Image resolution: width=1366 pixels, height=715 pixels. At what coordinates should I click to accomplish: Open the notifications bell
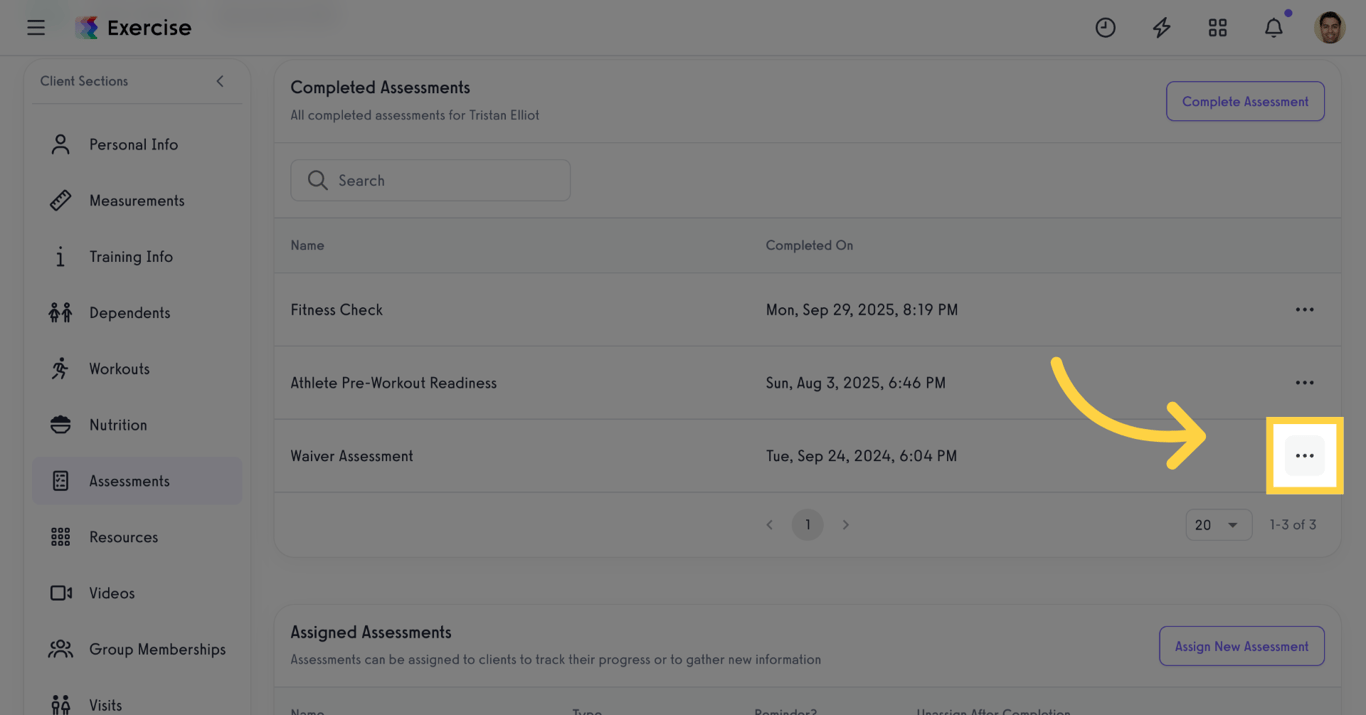pyautogui.click(x=1273, y=28)
